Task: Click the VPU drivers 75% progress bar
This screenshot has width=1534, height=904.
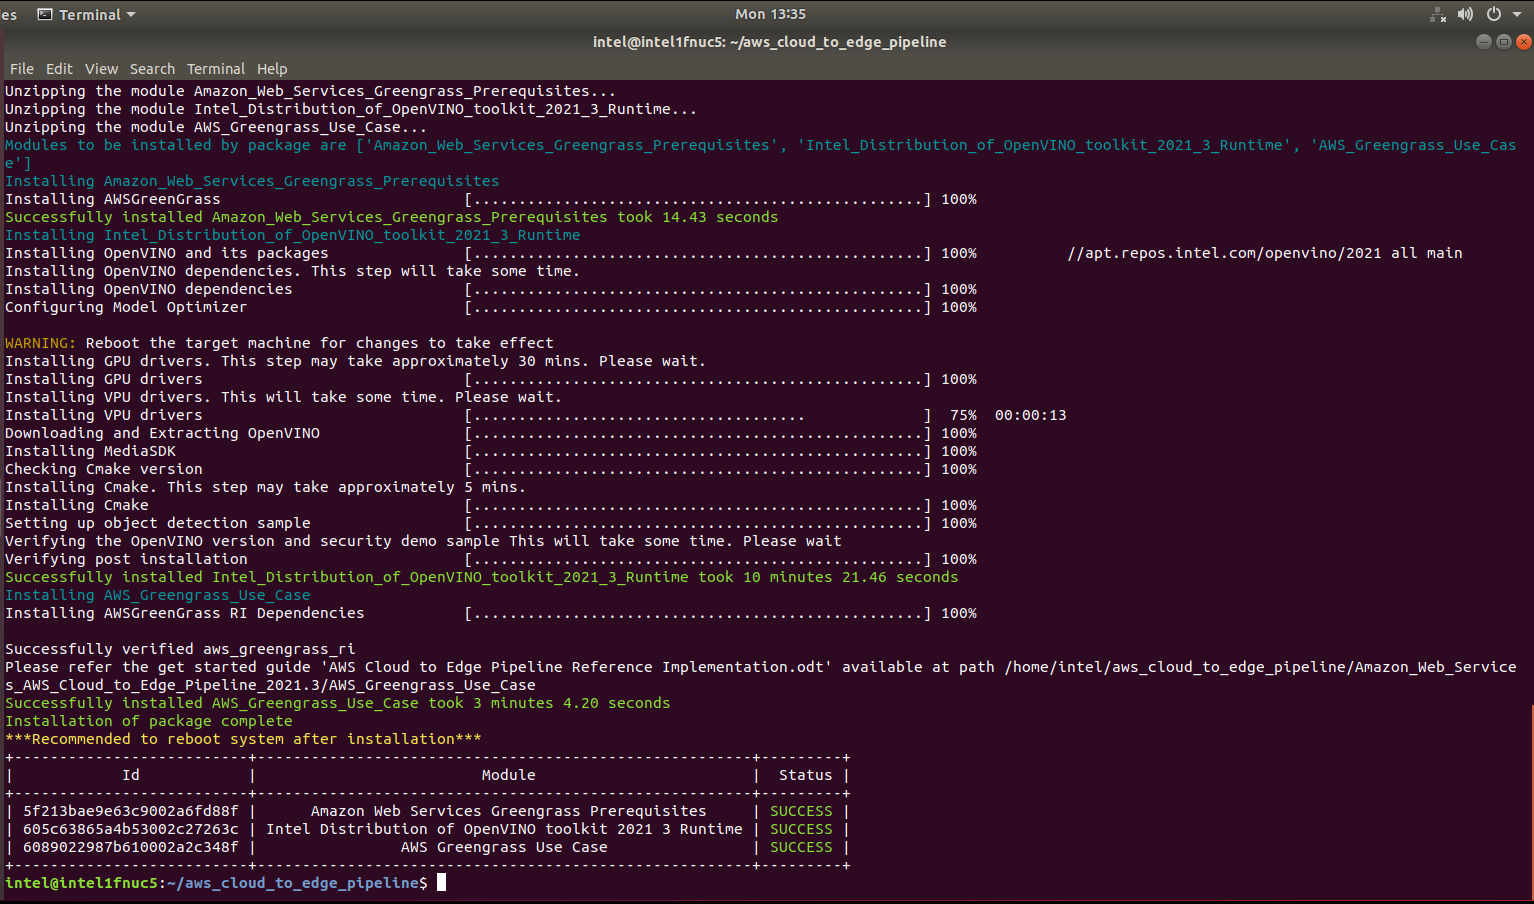Action: click(697, 415)
